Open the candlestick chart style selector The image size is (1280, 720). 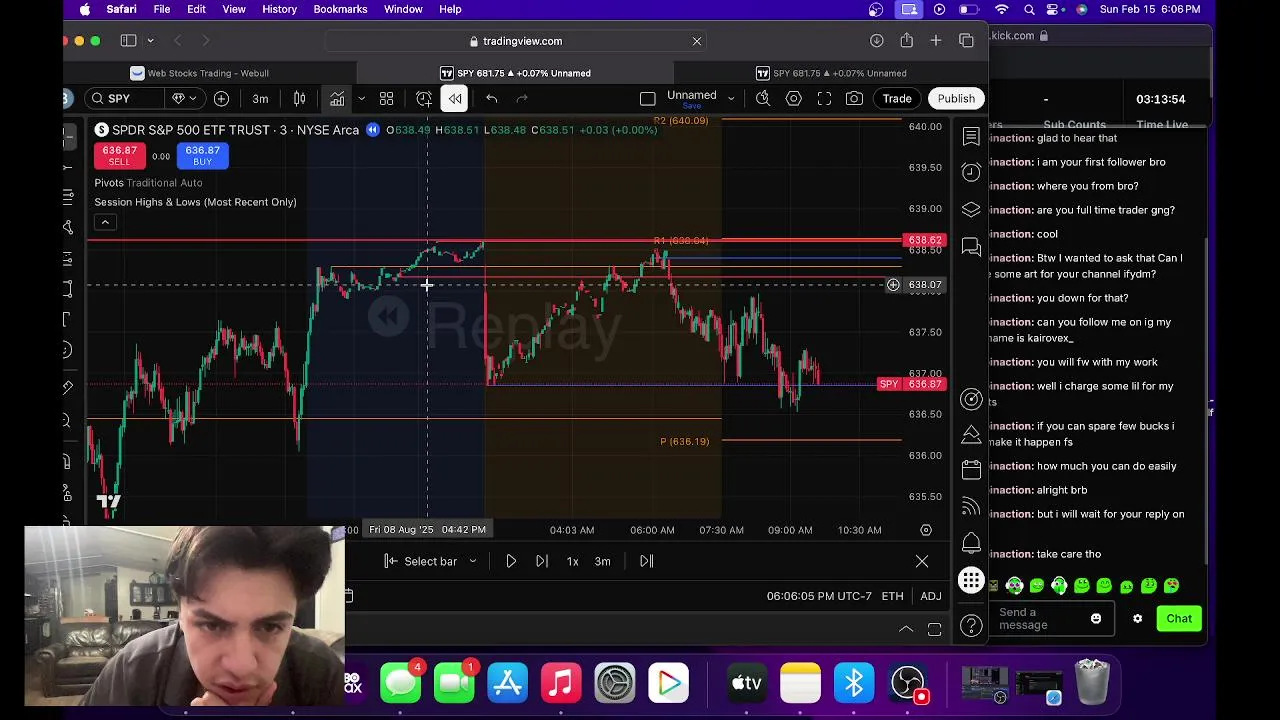(x=299, y=98)
